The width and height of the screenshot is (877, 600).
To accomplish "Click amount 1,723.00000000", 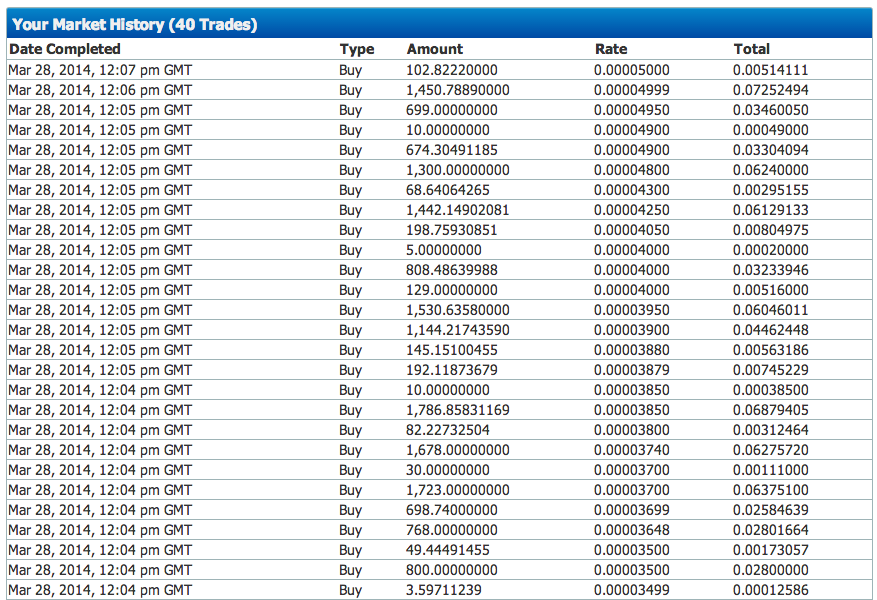I will coord(458,490).
